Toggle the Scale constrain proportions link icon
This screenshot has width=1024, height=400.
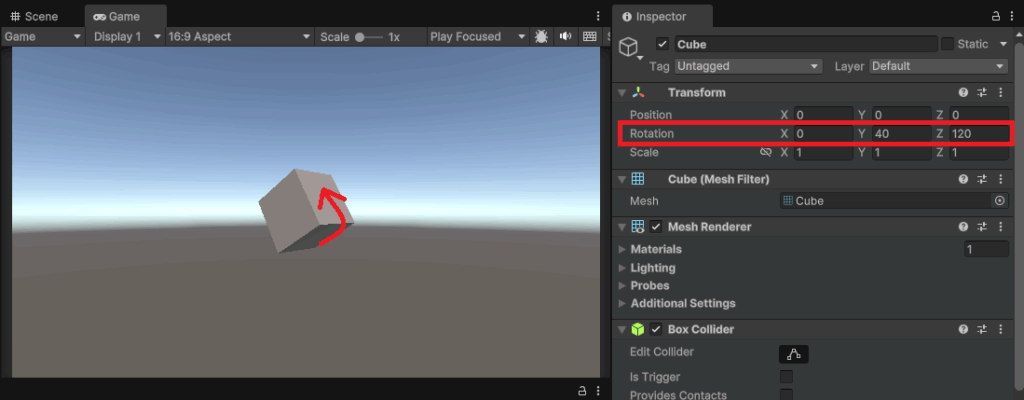(x=766, y=152)
